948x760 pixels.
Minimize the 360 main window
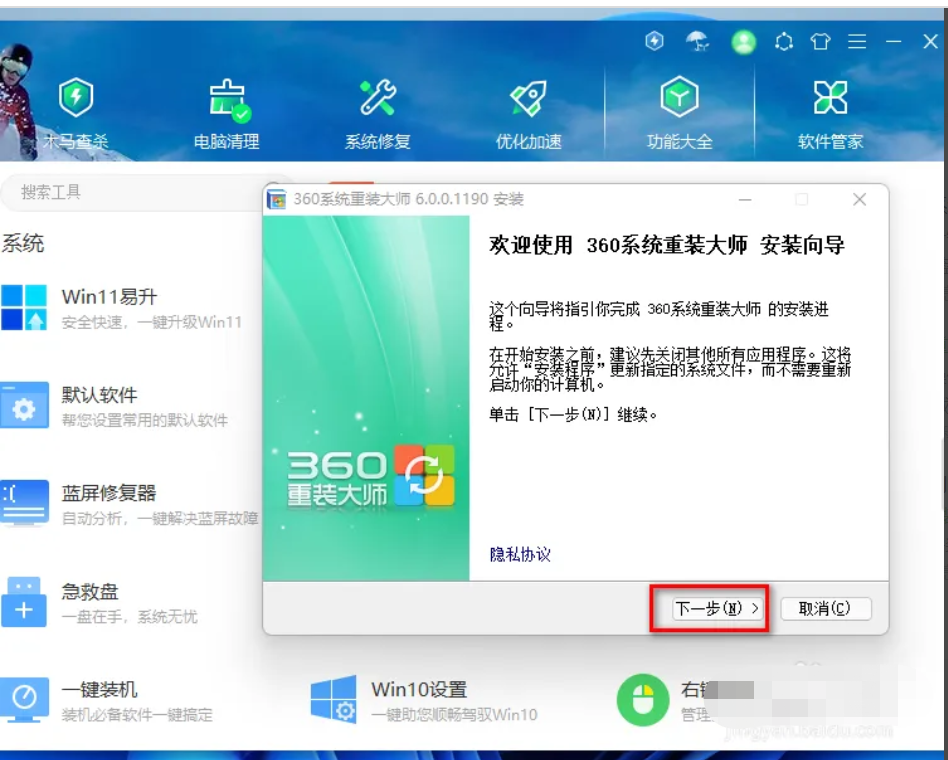[894, 41]
